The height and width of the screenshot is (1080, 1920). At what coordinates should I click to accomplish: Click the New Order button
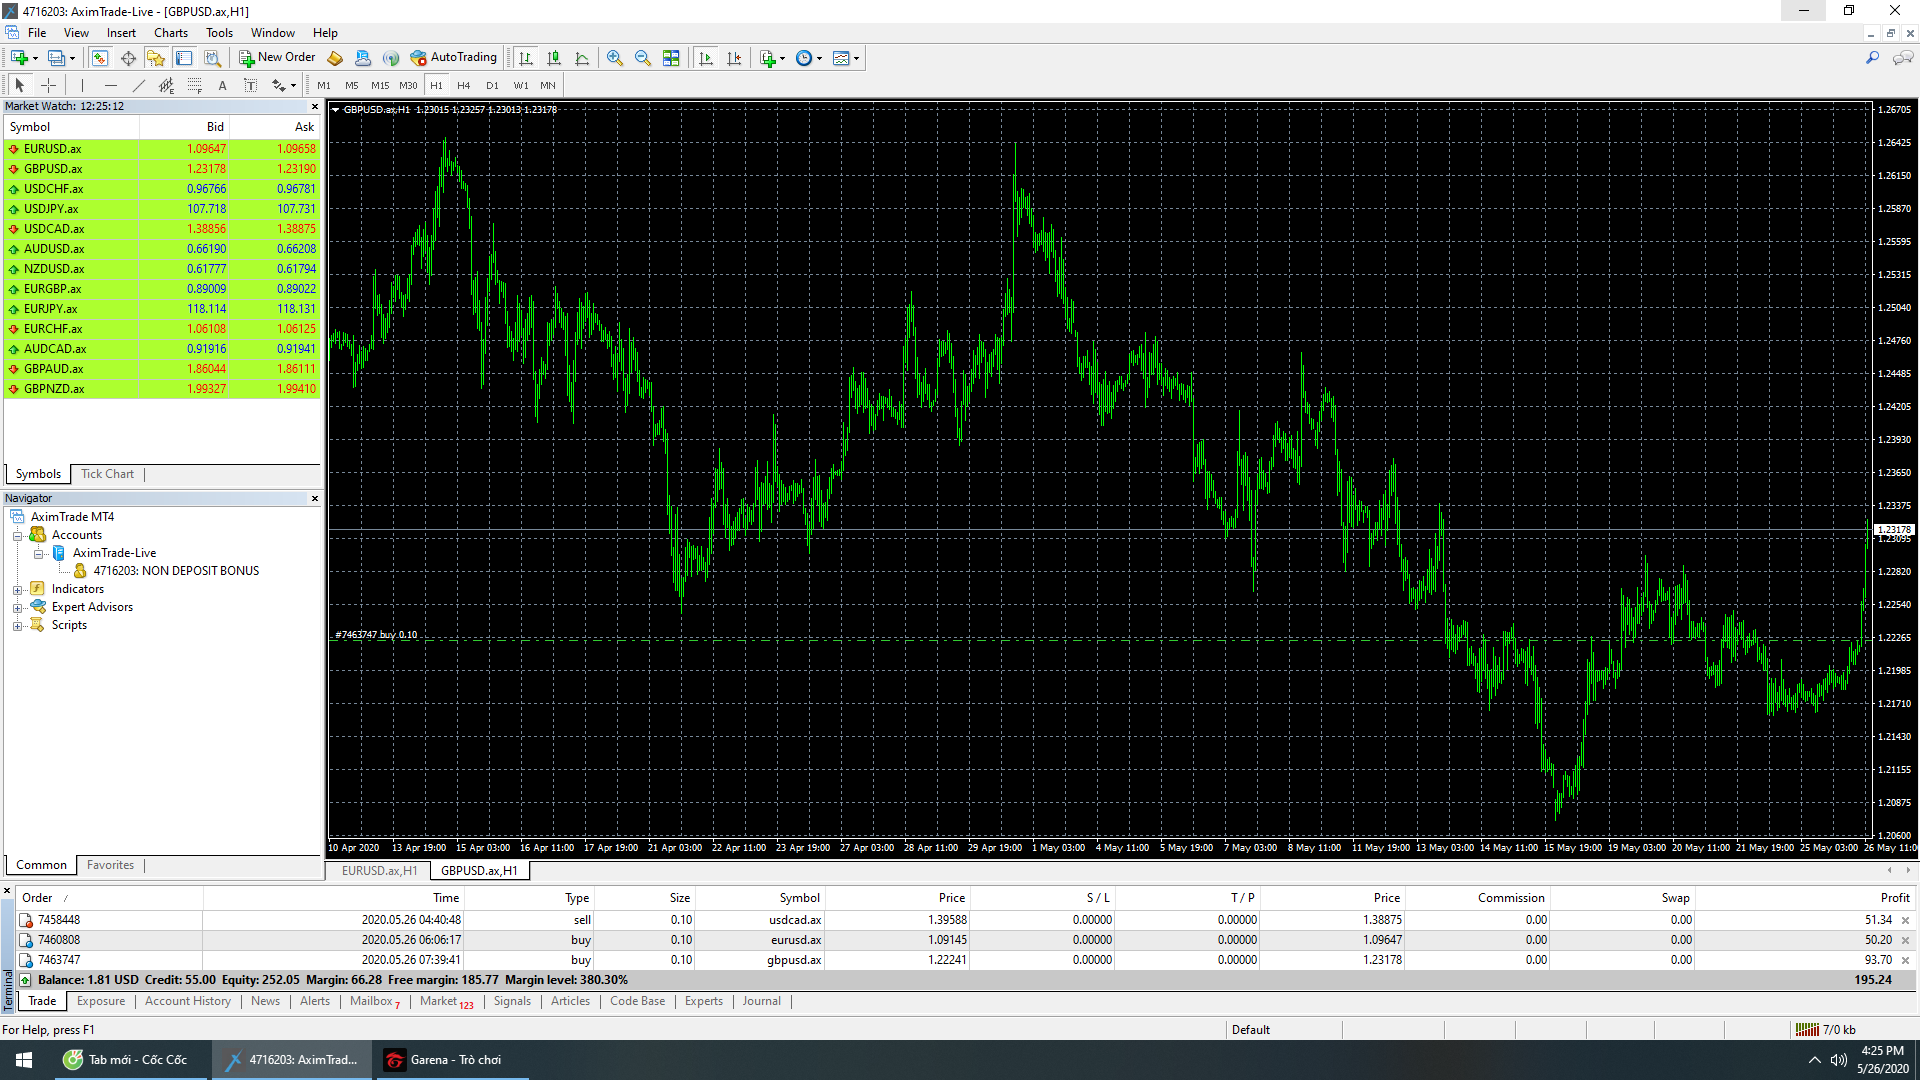[x=277, y=58]
